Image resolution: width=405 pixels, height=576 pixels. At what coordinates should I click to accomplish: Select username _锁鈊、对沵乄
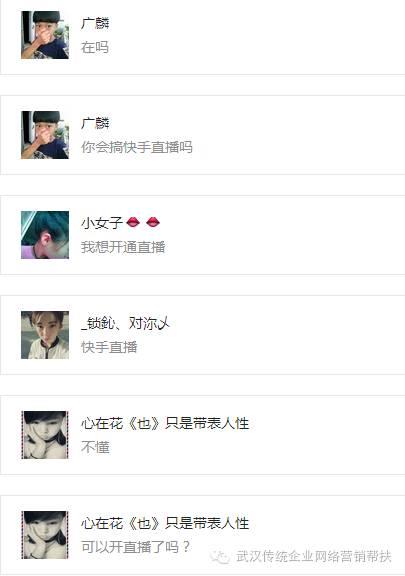125,323
